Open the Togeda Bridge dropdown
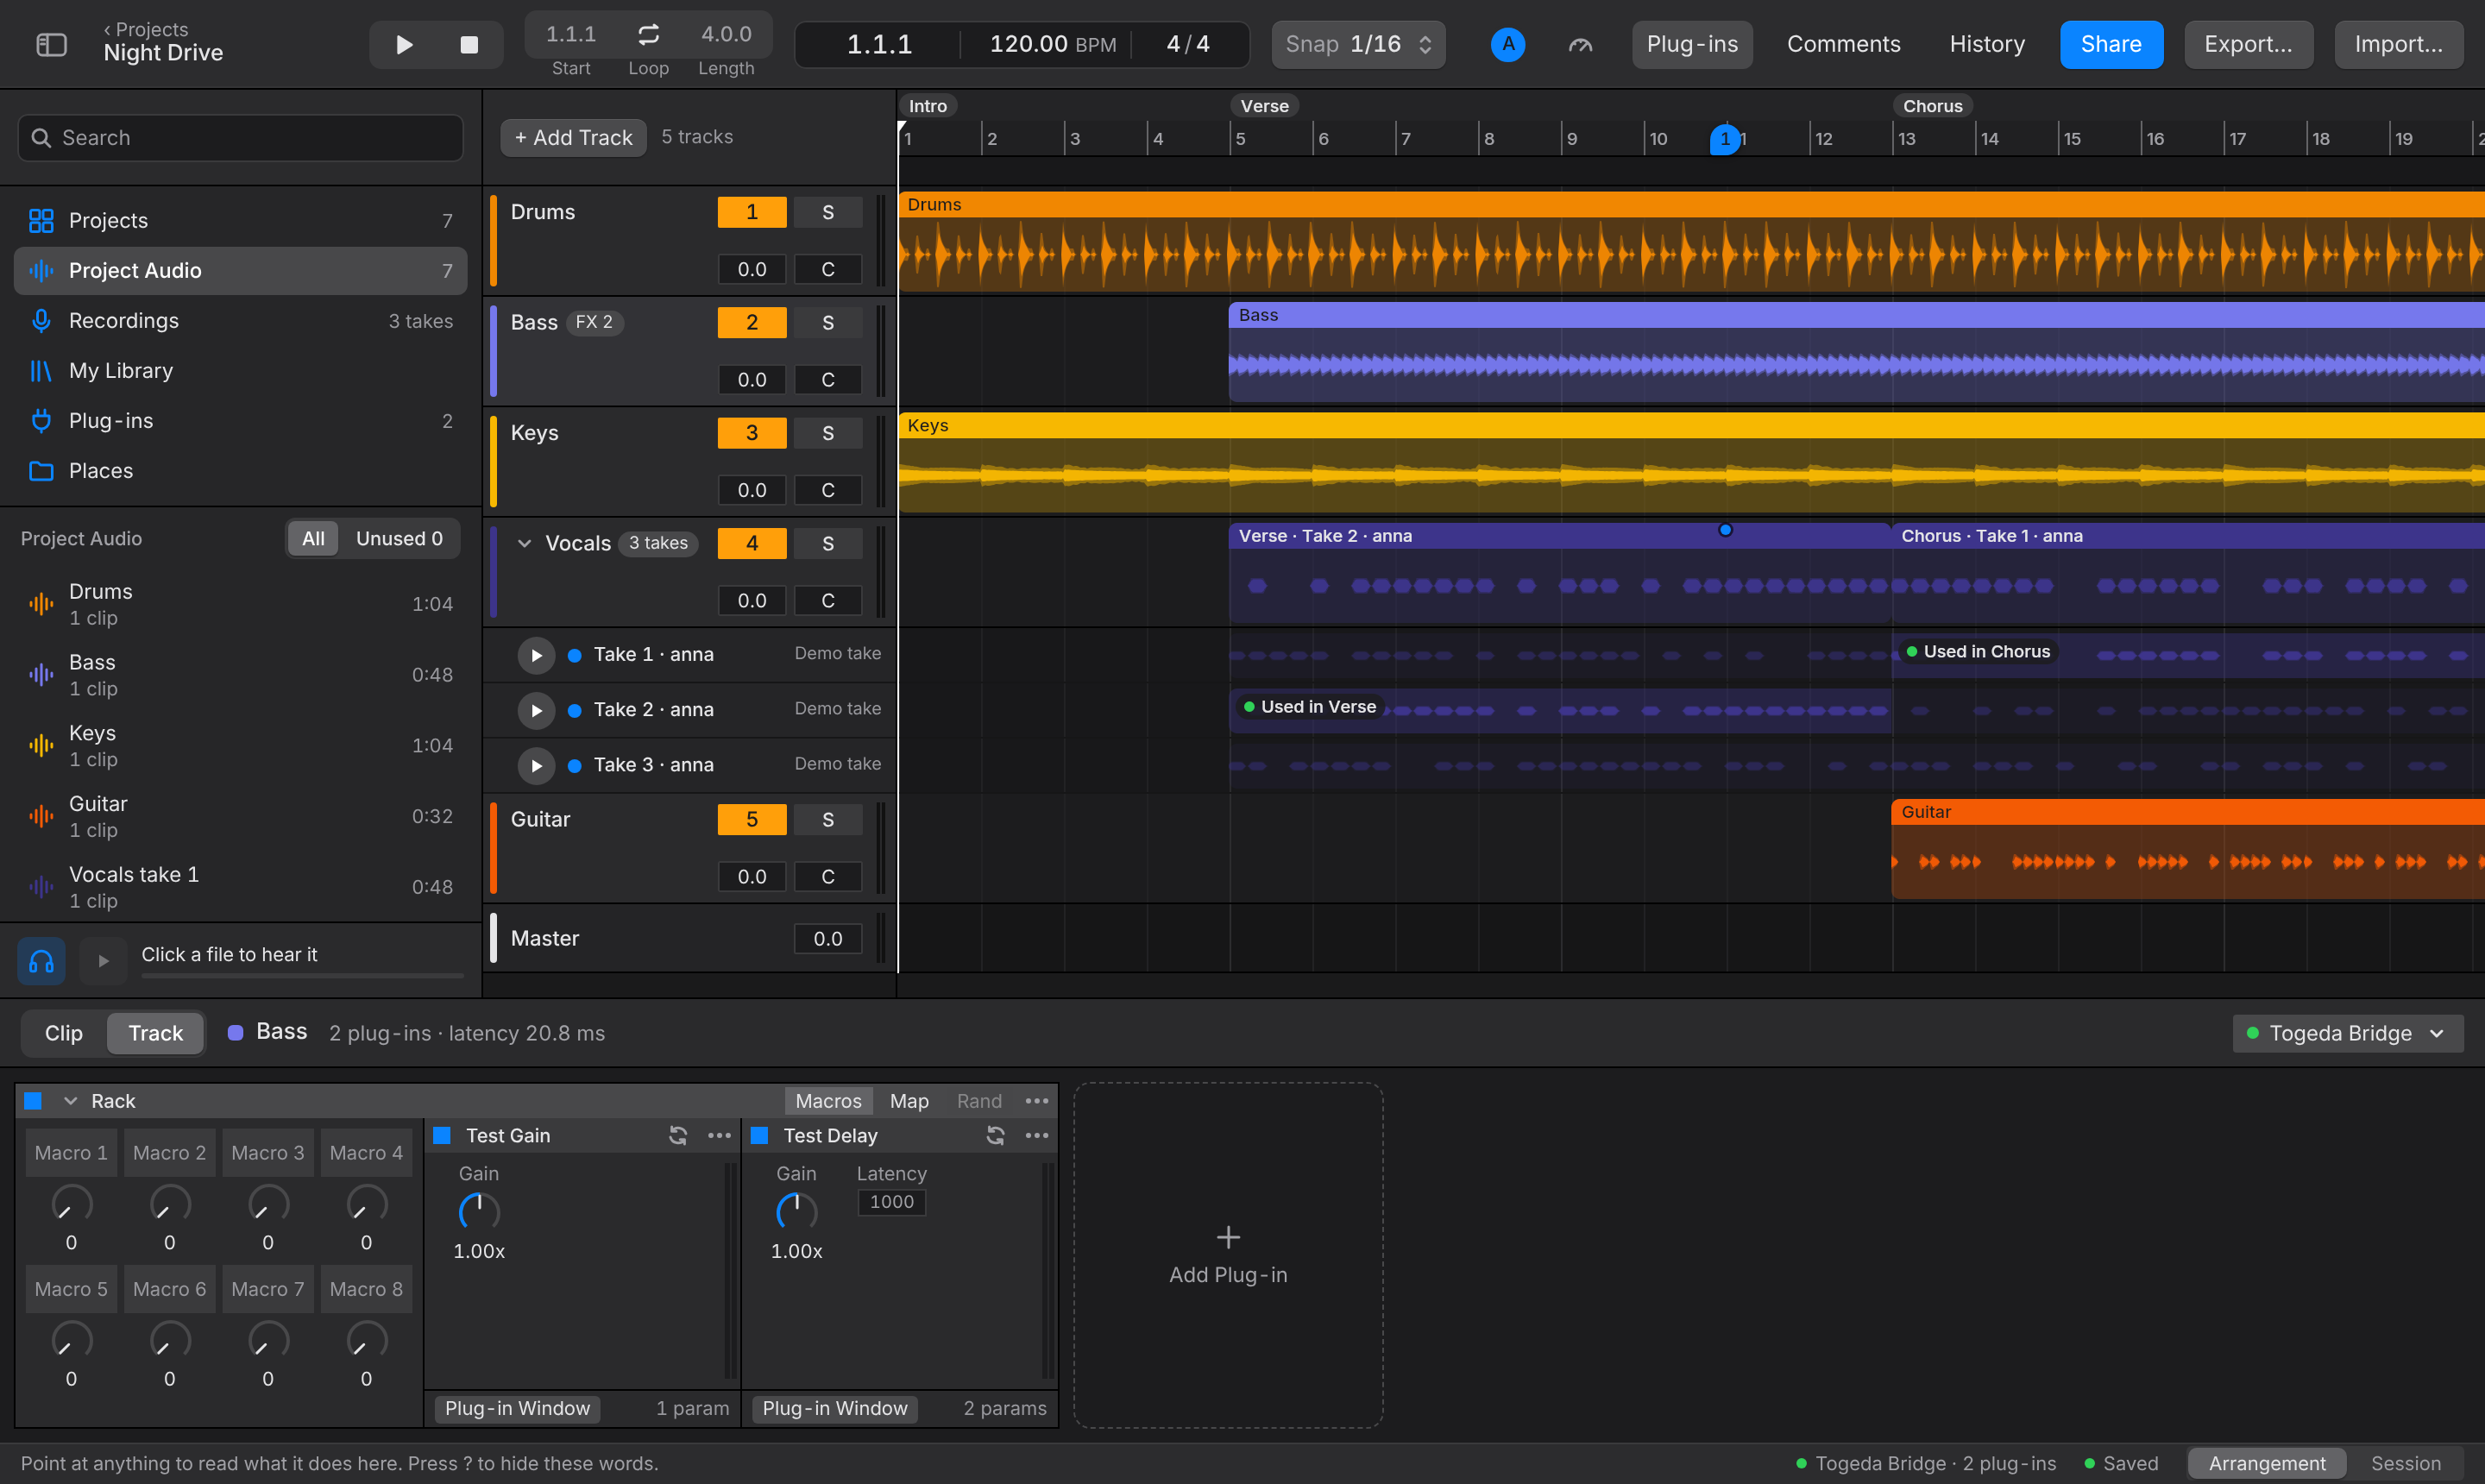Viewport: 2485px width, 1484px height. pyautogui.click(x=2346, y=1033)
